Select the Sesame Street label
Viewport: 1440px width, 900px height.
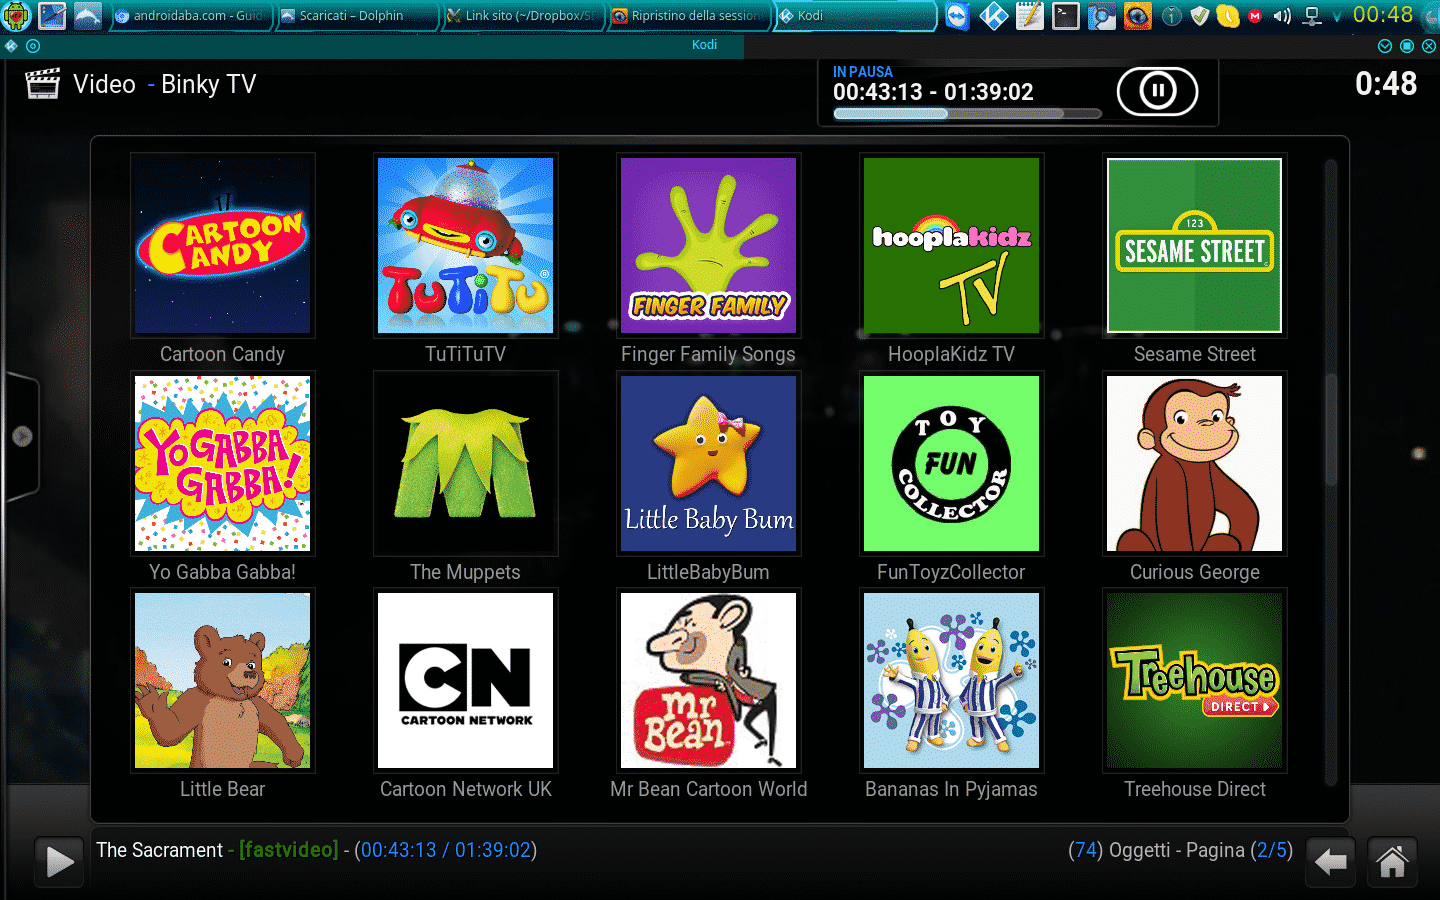1195,354
